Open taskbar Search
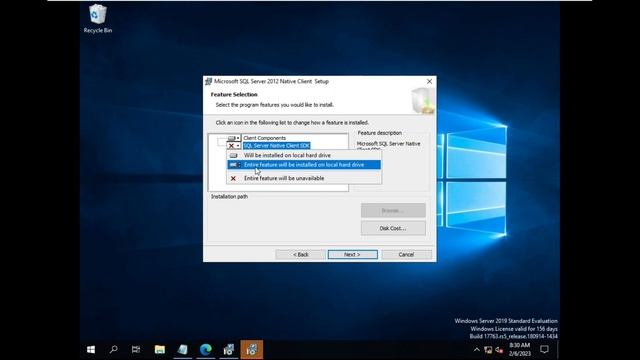This screenshot has width=640, height=360. (113, 350)
